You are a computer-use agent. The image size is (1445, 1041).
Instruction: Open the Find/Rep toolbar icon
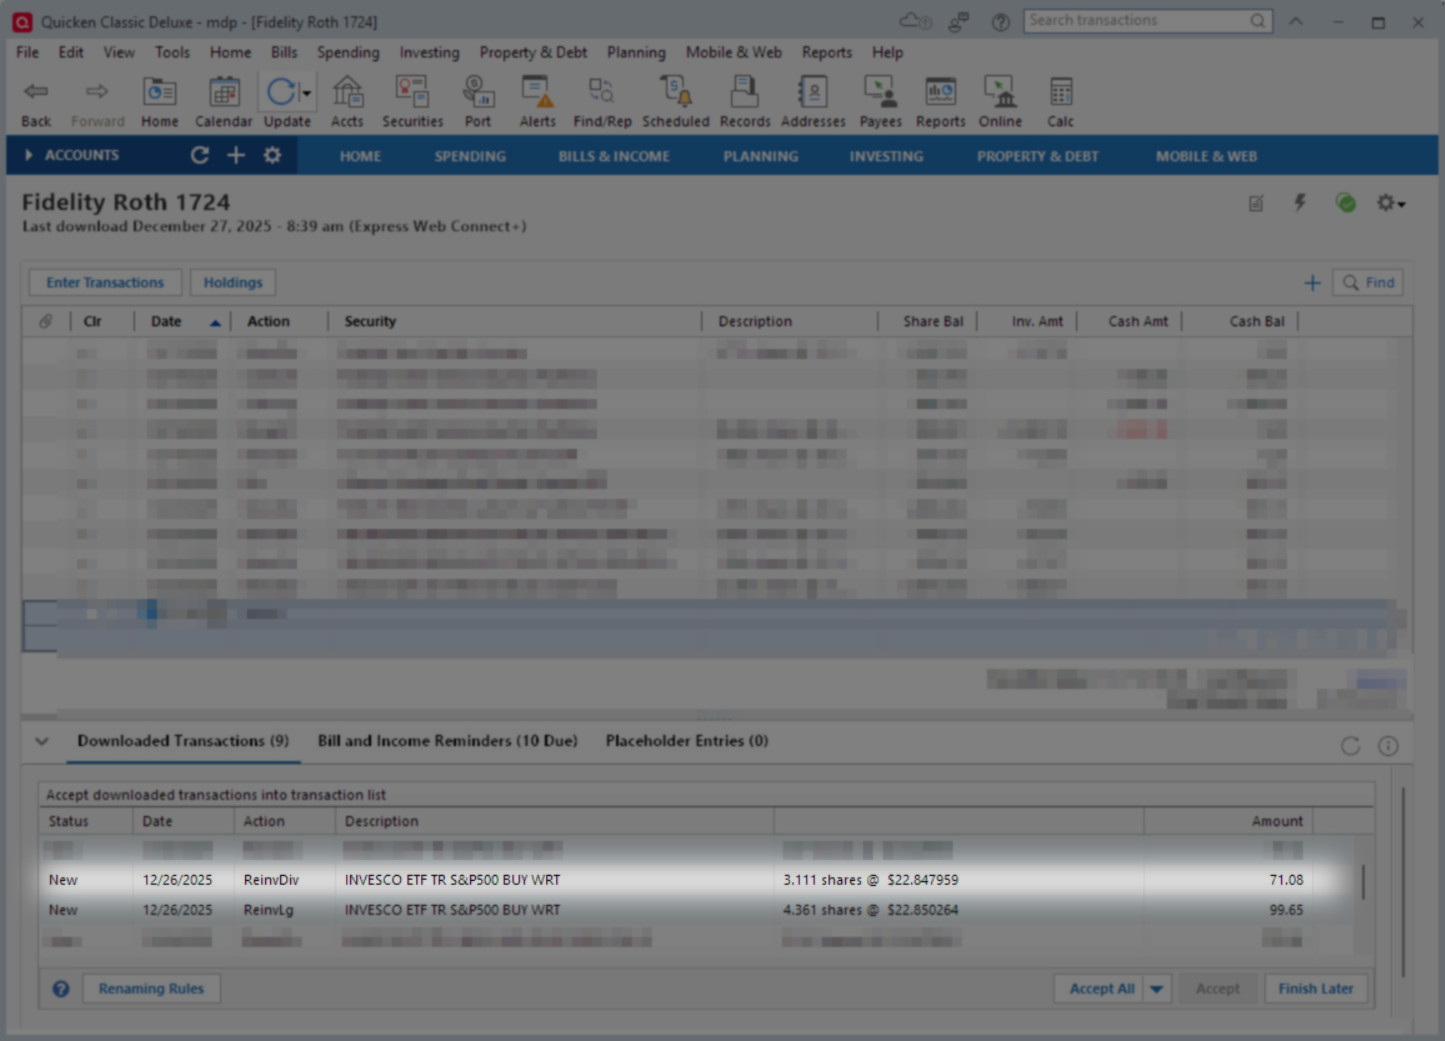click(602, 101)
